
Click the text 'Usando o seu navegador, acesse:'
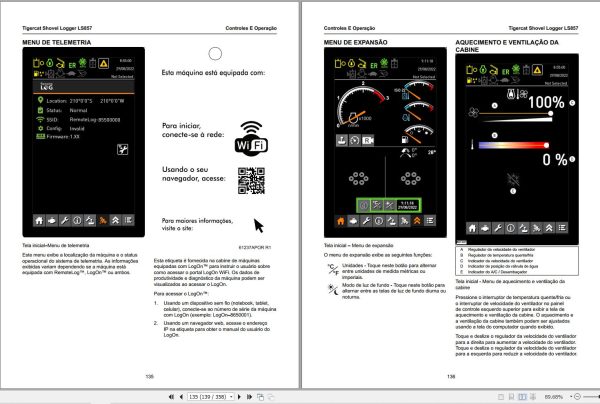click(194, 174)
